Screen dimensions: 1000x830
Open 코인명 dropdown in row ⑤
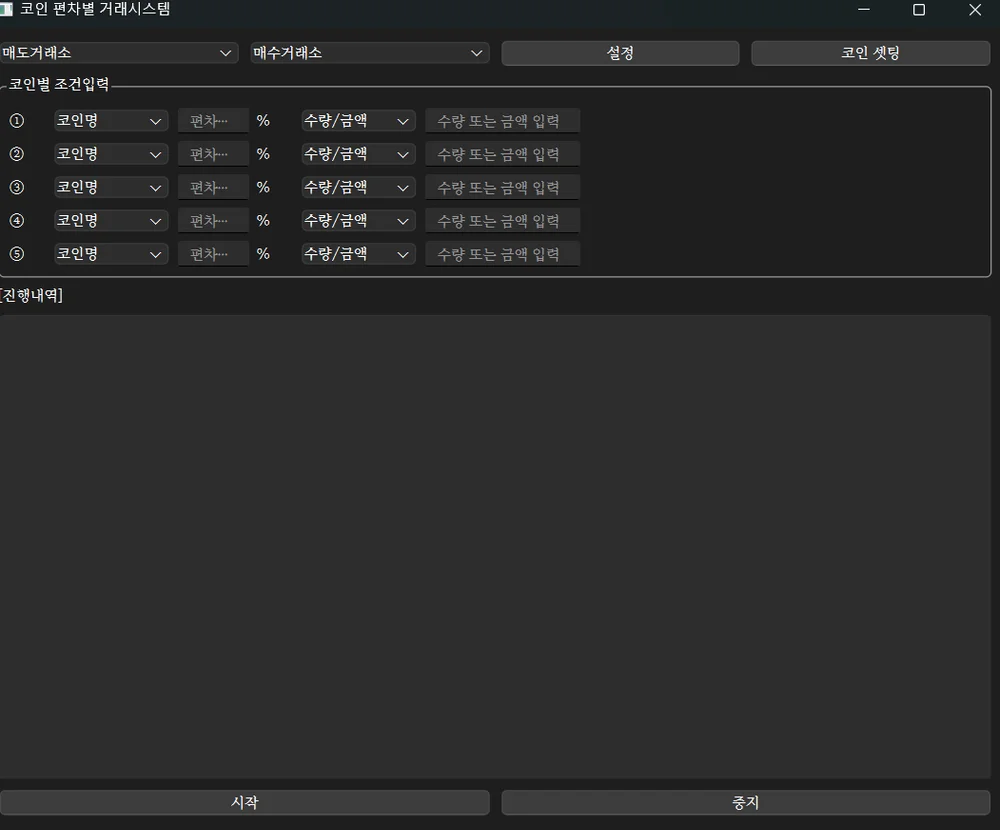[111, 254]
